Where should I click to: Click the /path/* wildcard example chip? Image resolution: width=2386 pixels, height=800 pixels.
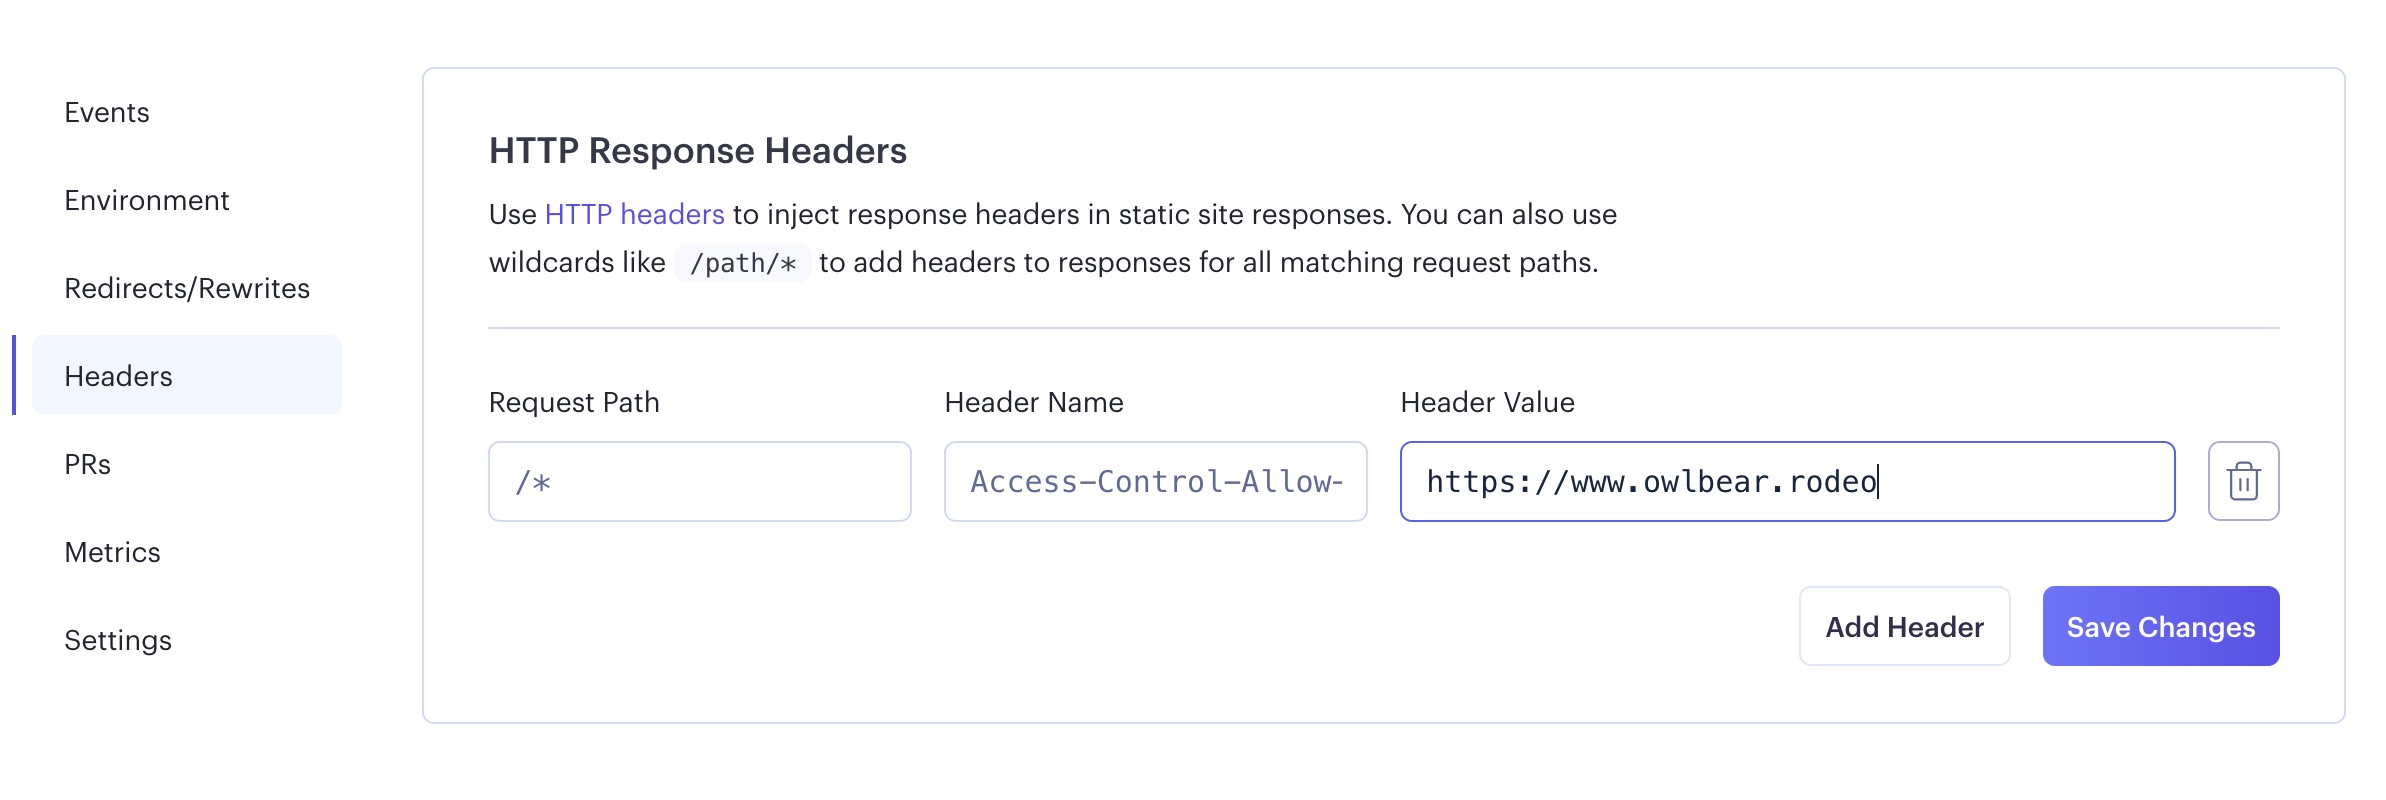[x=744, y=263]
